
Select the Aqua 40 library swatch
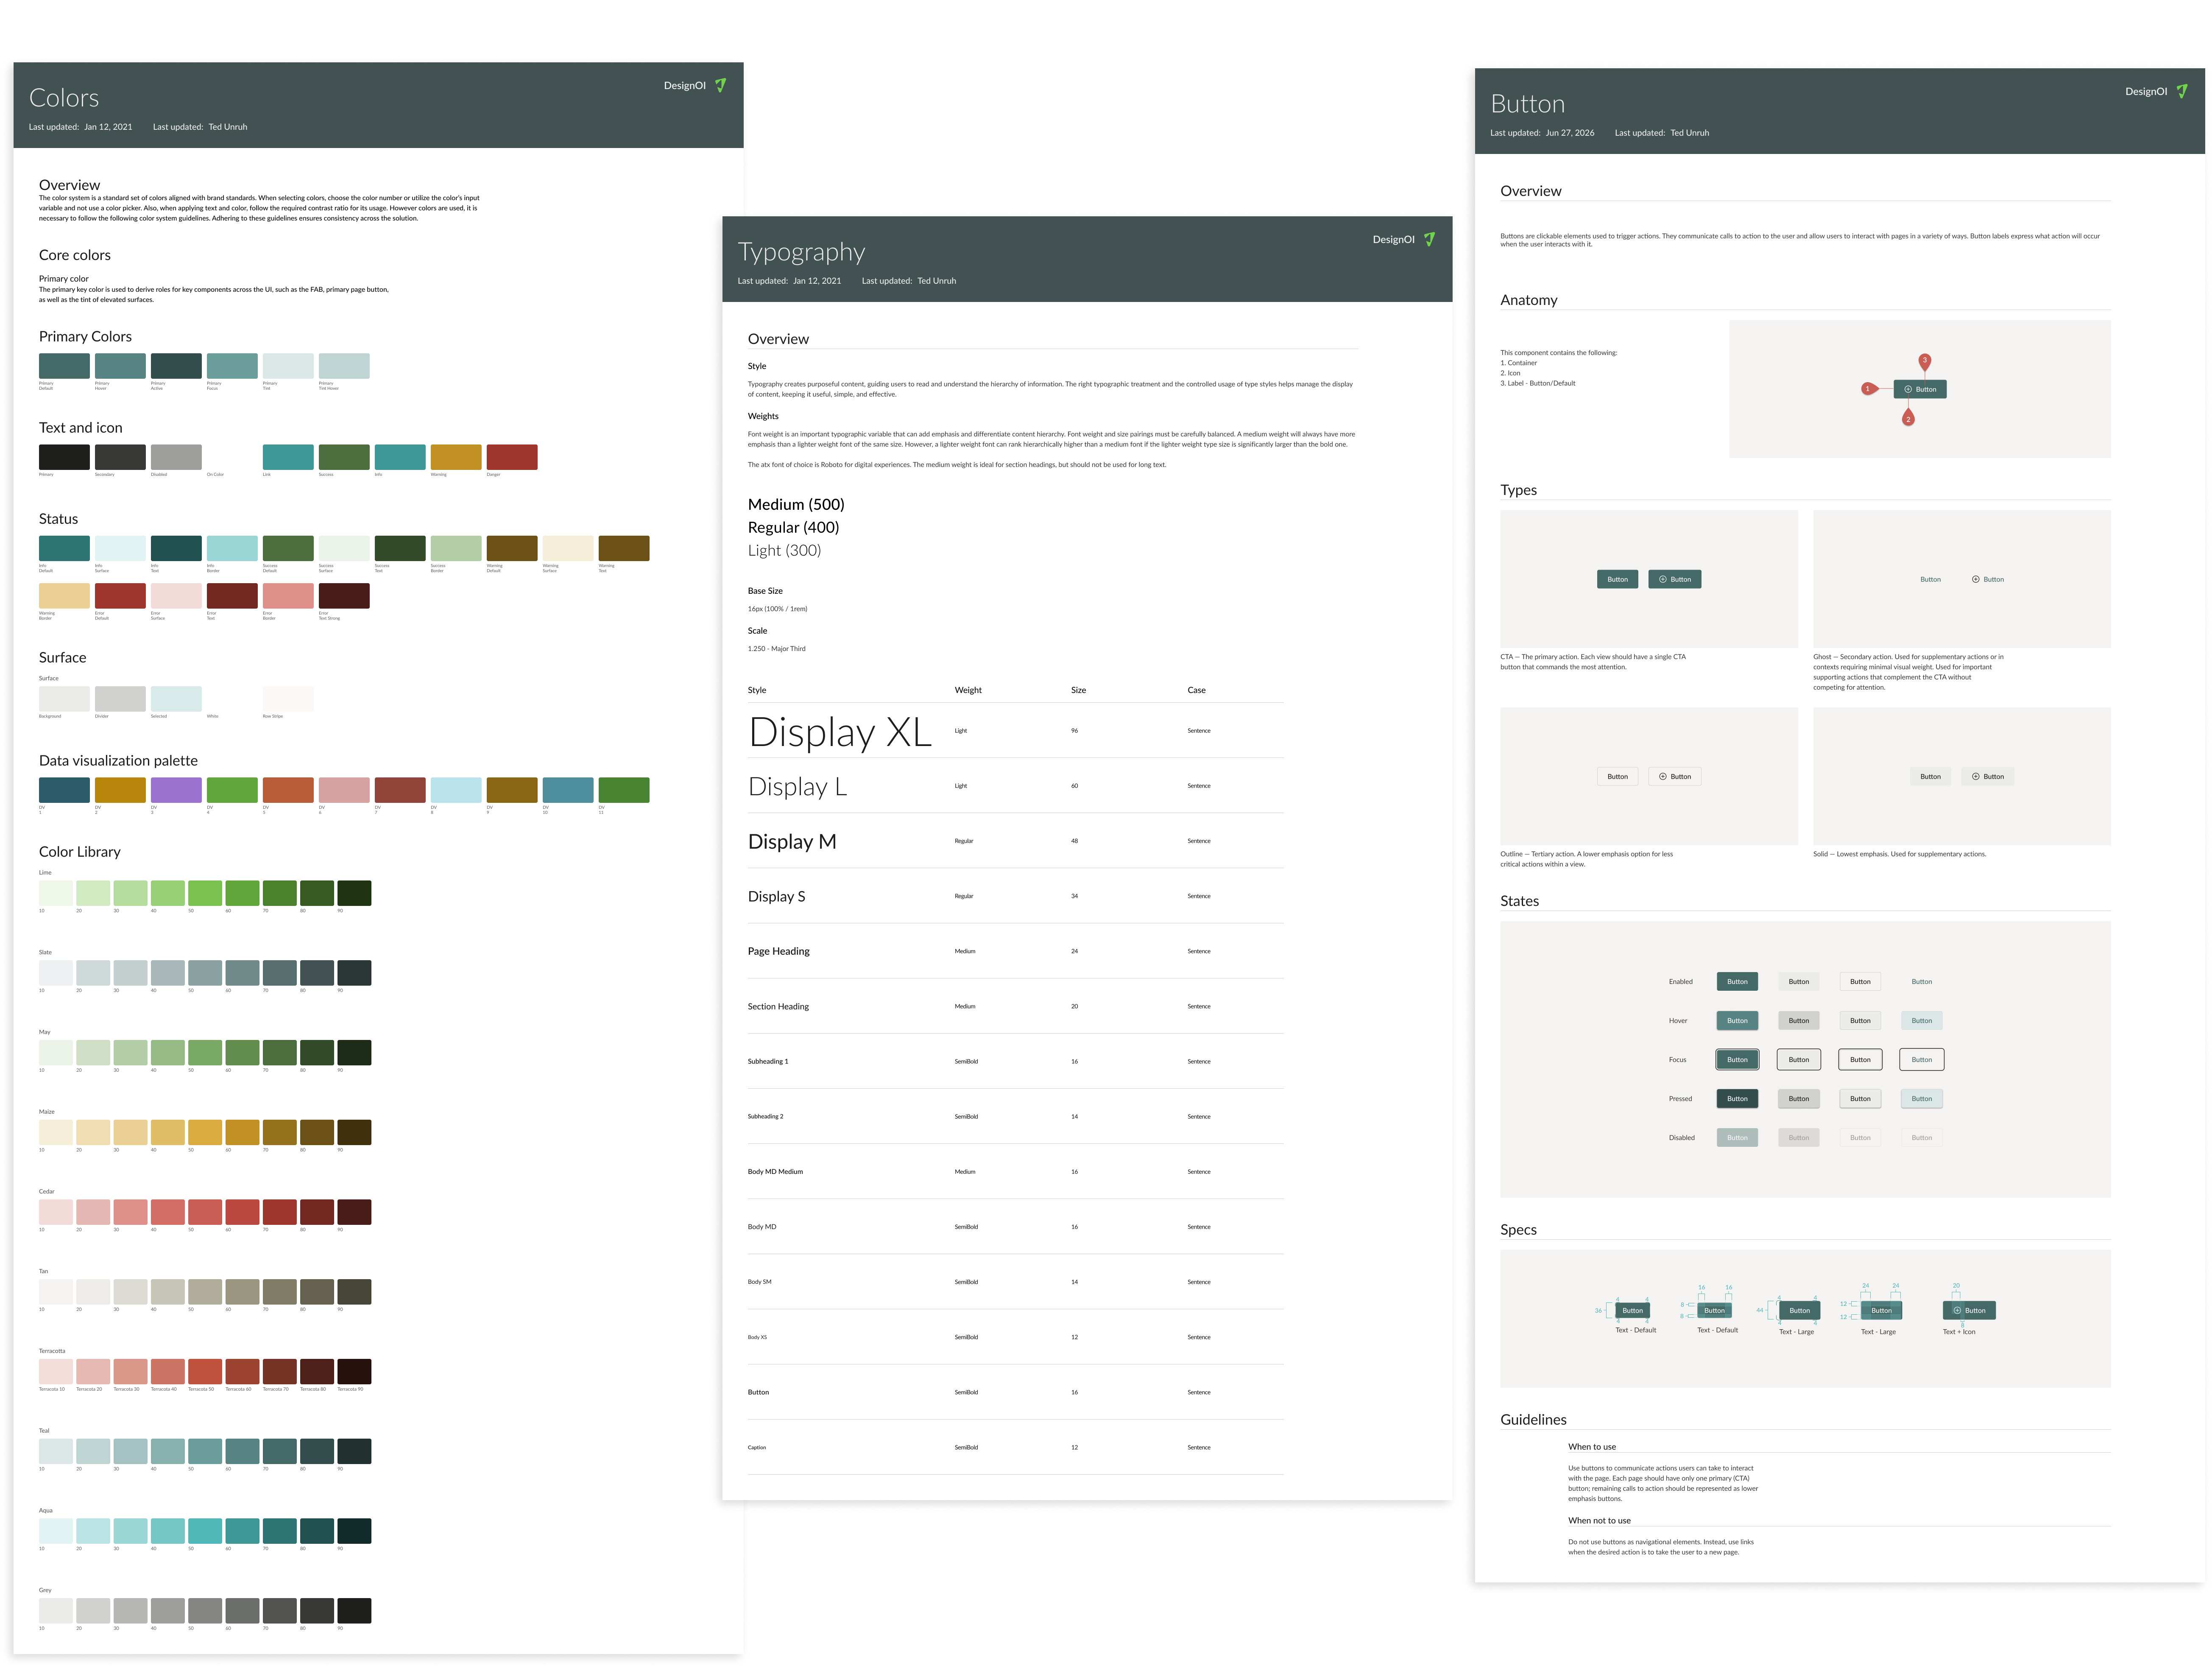168,1531
